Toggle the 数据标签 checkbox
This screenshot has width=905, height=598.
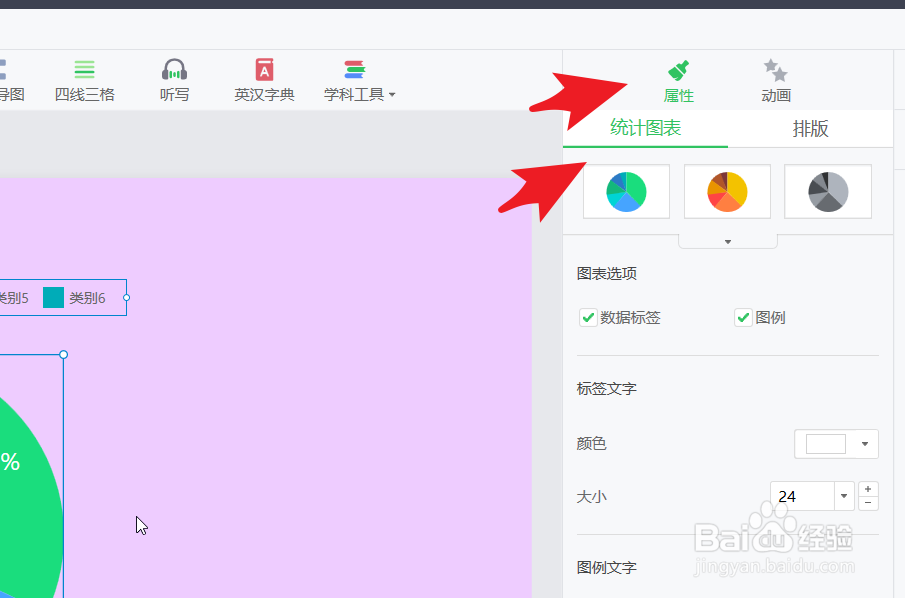pos(588,317)
